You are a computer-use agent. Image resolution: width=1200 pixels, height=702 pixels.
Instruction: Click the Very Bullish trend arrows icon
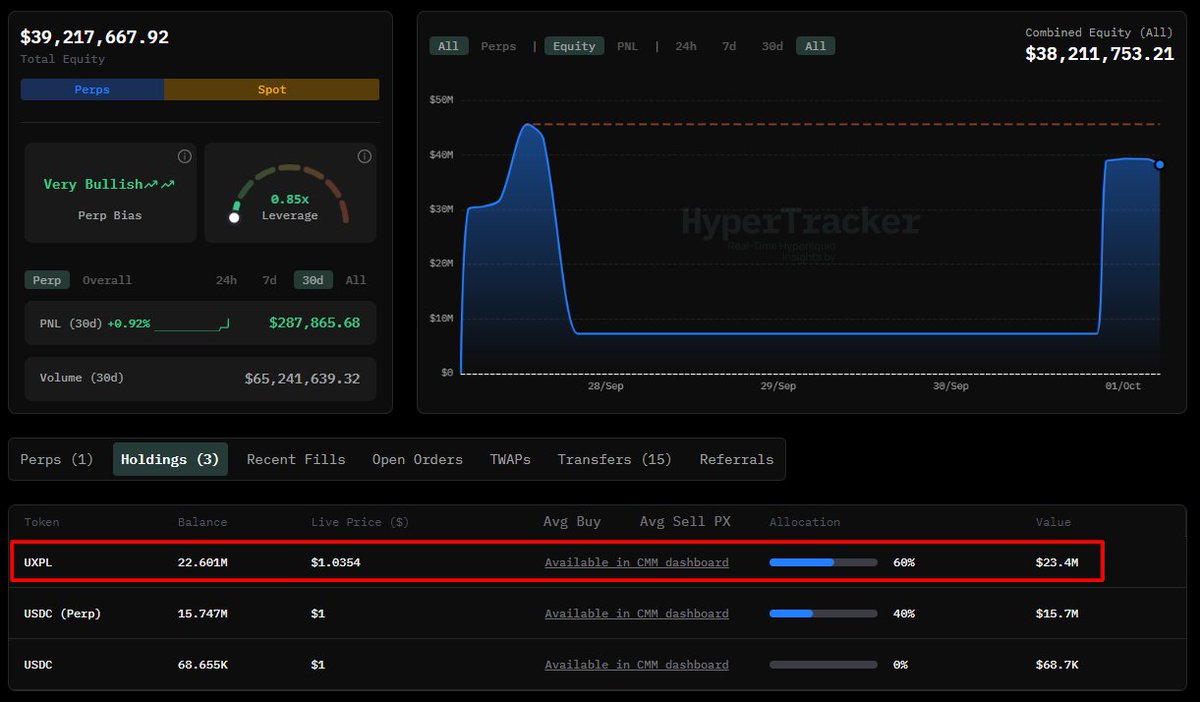160,185
